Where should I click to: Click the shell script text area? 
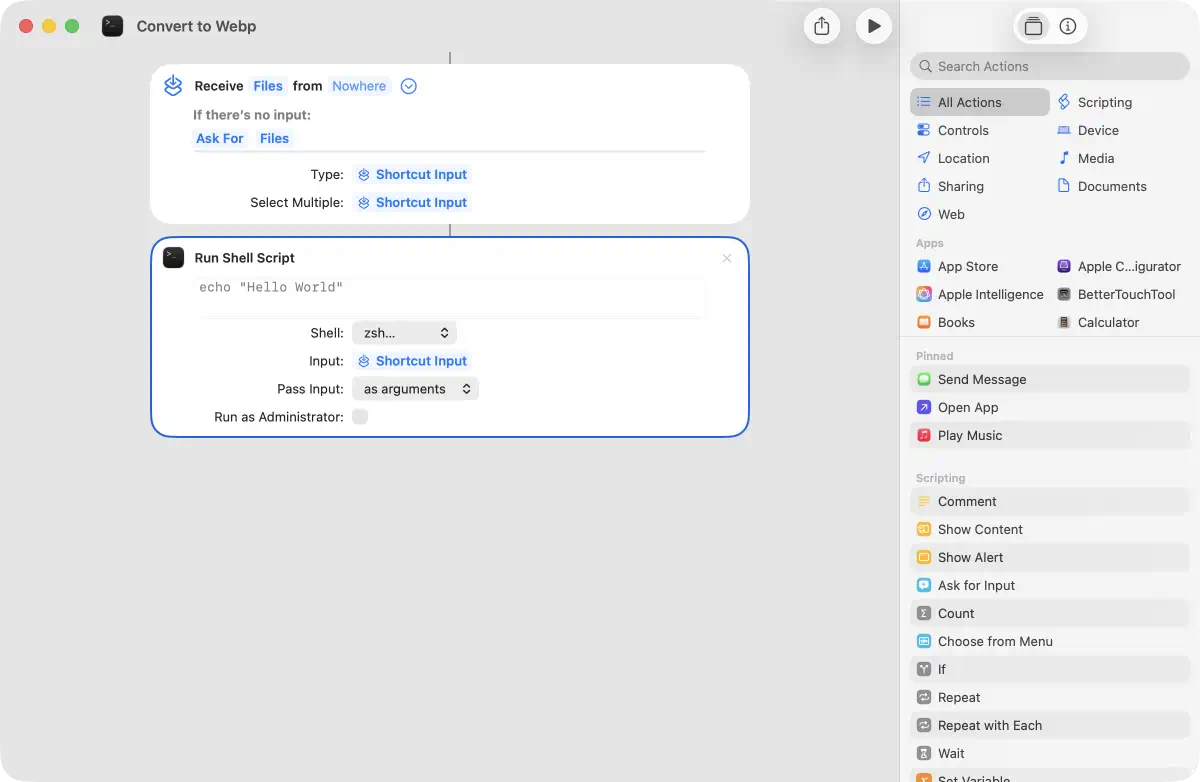[450, 296]
